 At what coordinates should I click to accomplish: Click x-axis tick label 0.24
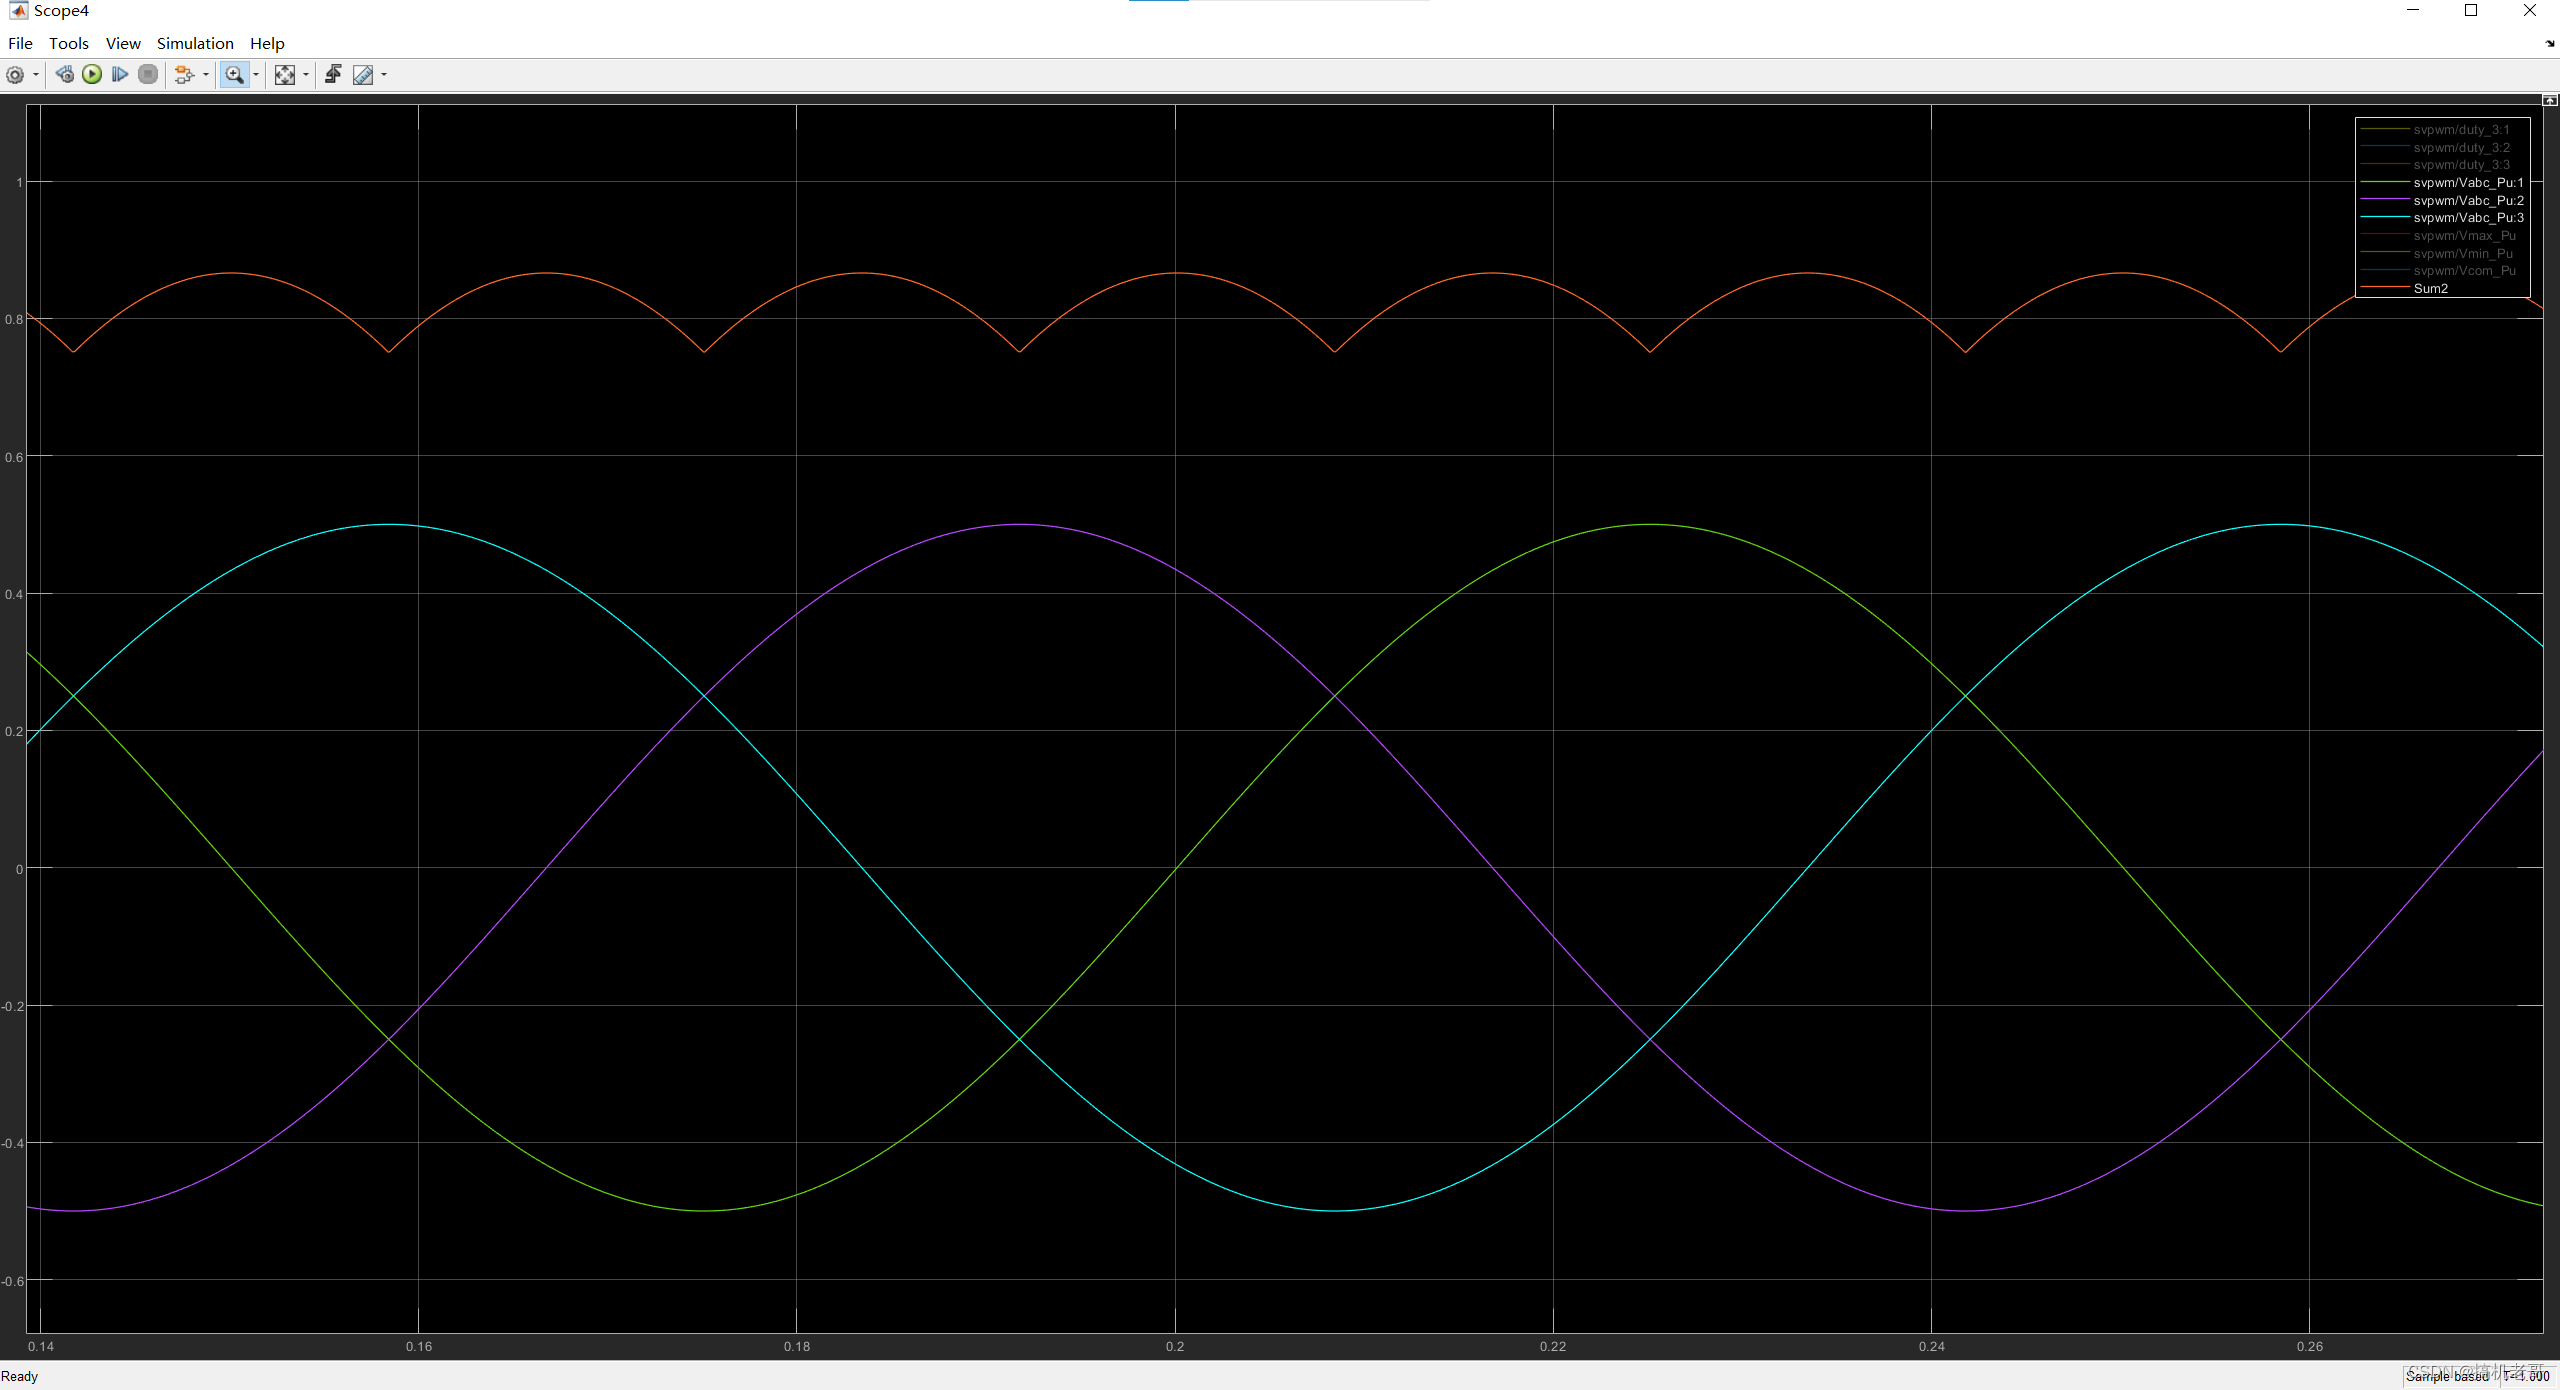[x=1932, y=1347]
